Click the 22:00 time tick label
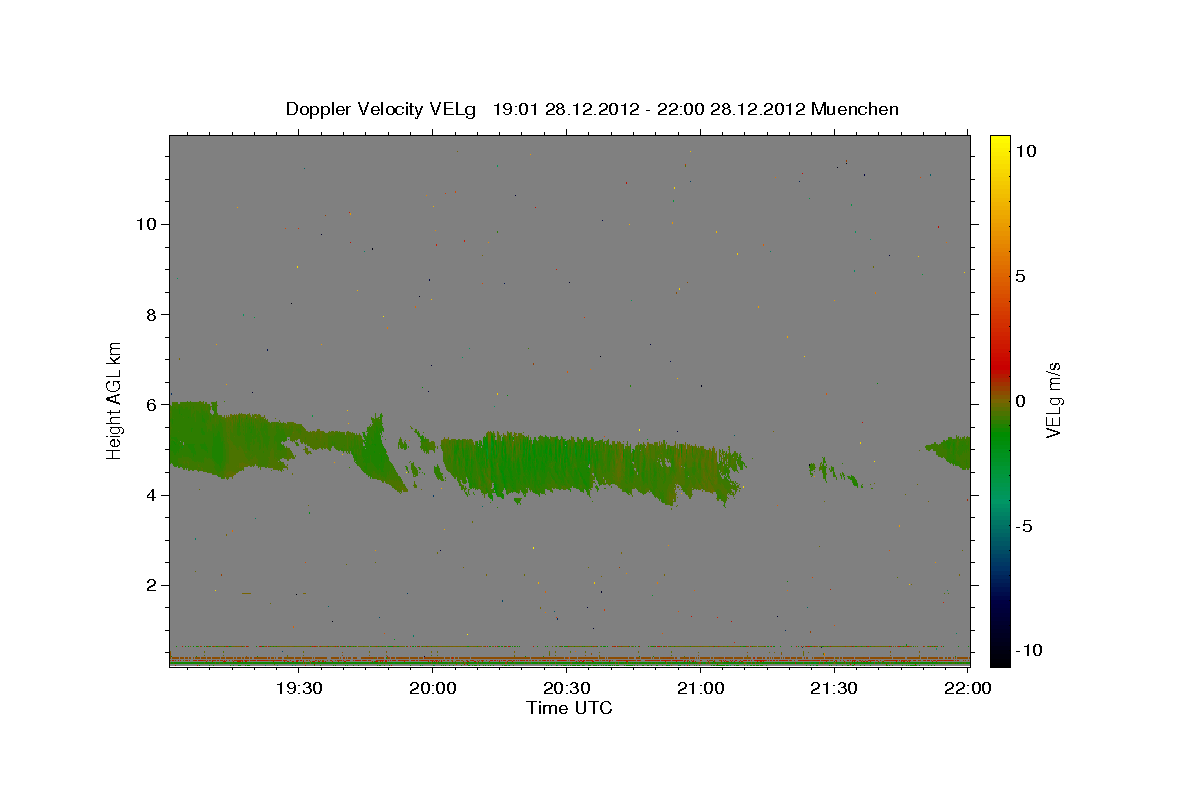 click(x=968, y=689)
